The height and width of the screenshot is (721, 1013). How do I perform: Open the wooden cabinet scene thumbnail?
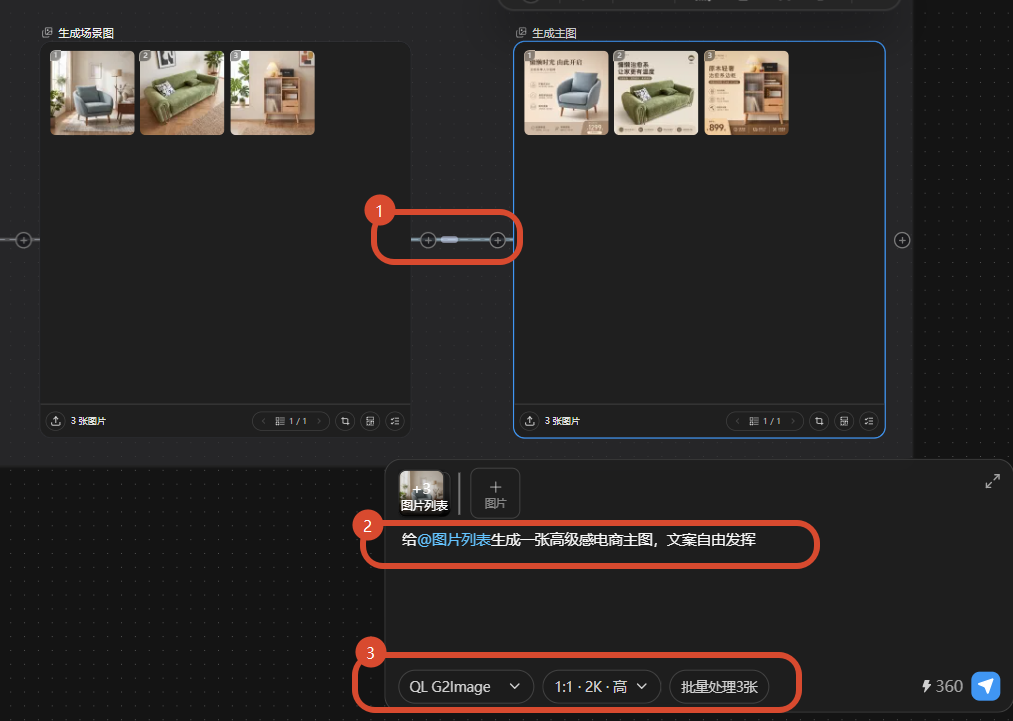coord(273,93)
